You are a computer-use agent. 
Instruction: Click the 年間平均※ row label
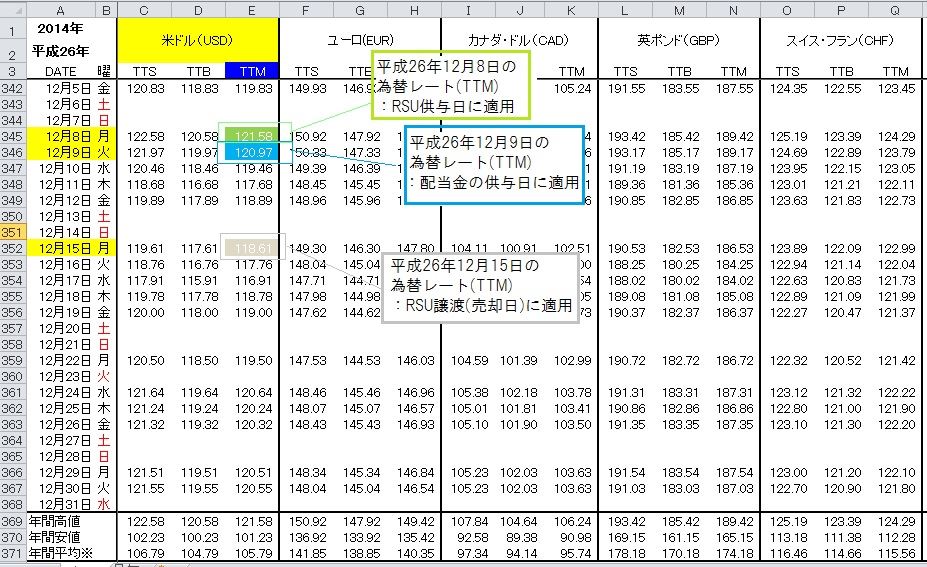(x=60, y=553)
